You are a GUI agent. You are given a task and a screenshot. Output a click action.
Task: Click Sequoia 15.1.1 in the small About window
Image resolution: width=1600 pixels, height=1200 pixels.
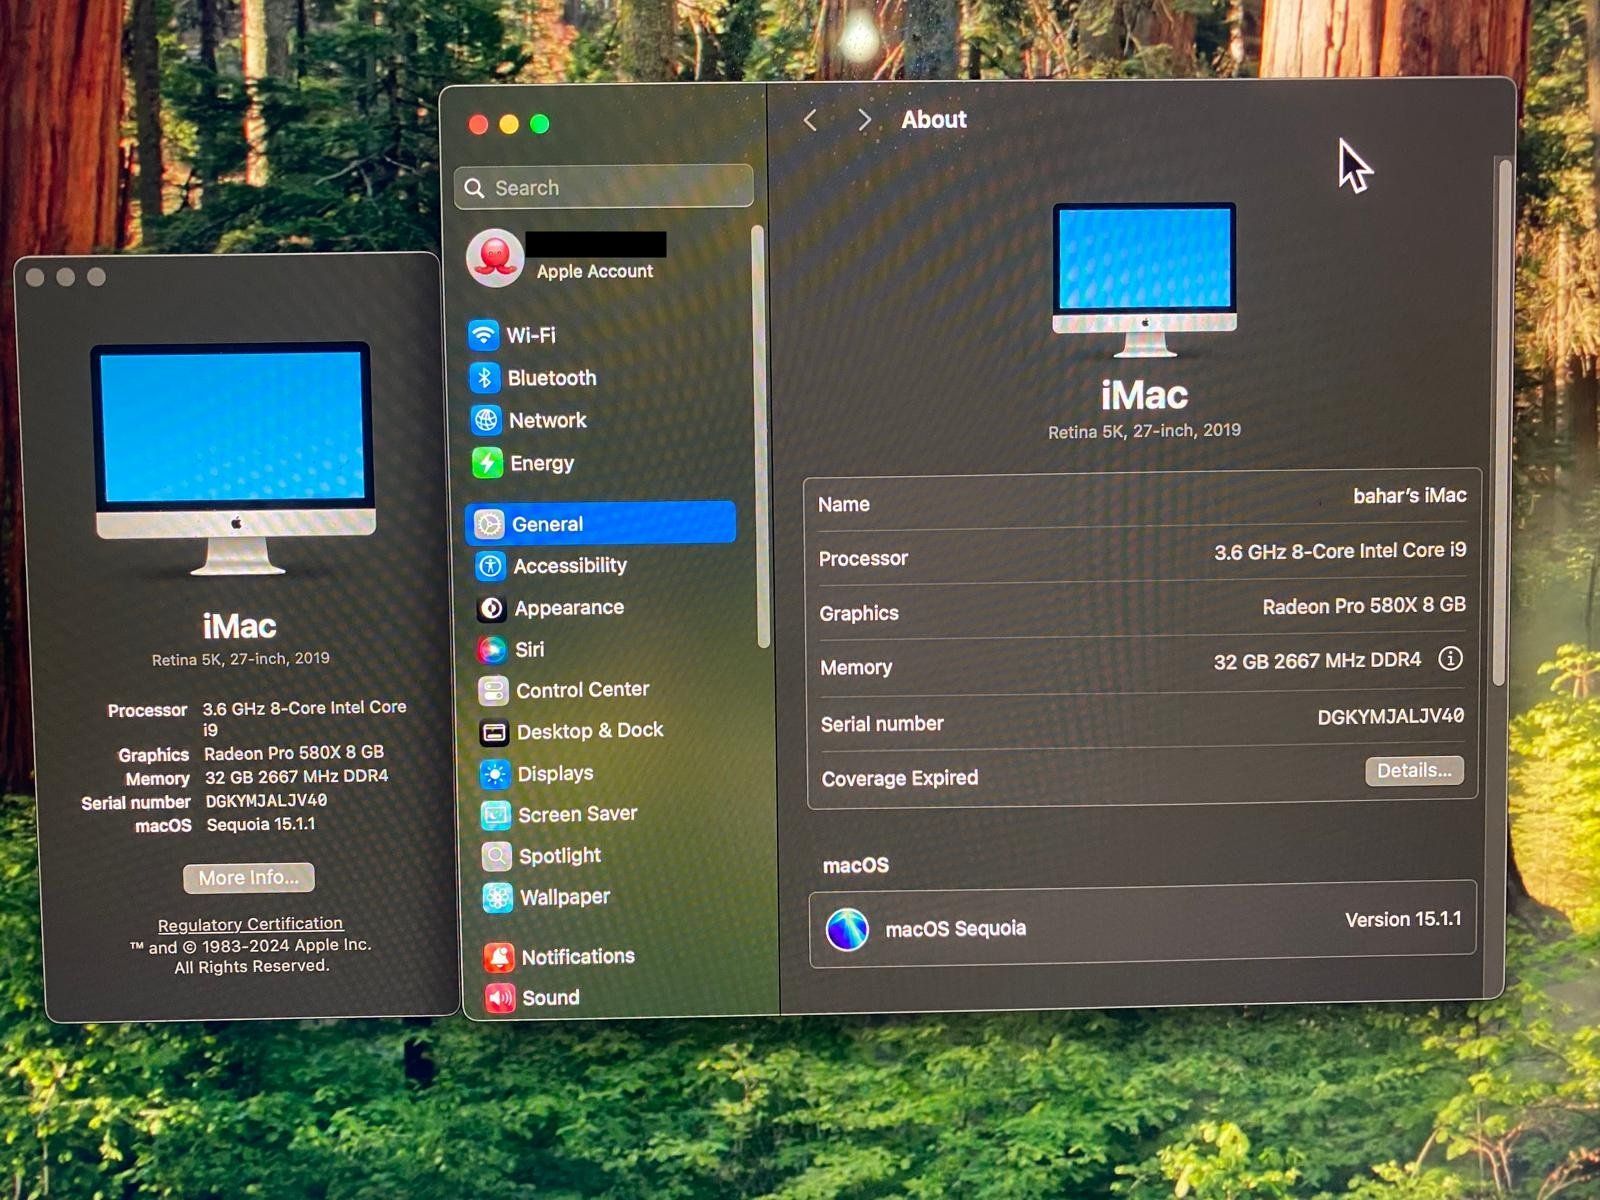coord(261,824)
